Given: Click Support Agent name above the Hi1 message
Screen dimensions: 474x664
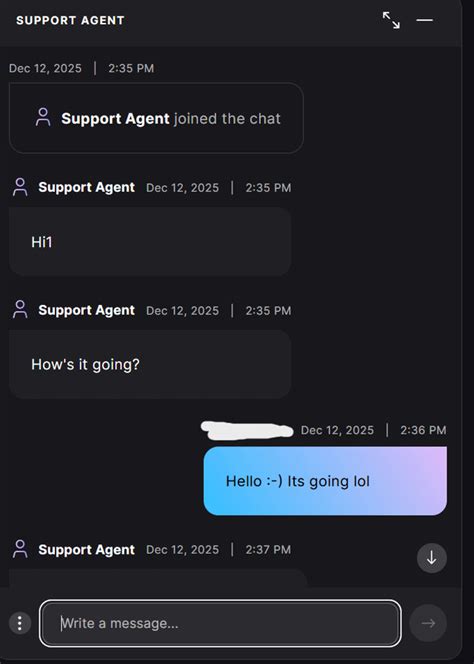Looking at the screenshot, I should 86,187.
